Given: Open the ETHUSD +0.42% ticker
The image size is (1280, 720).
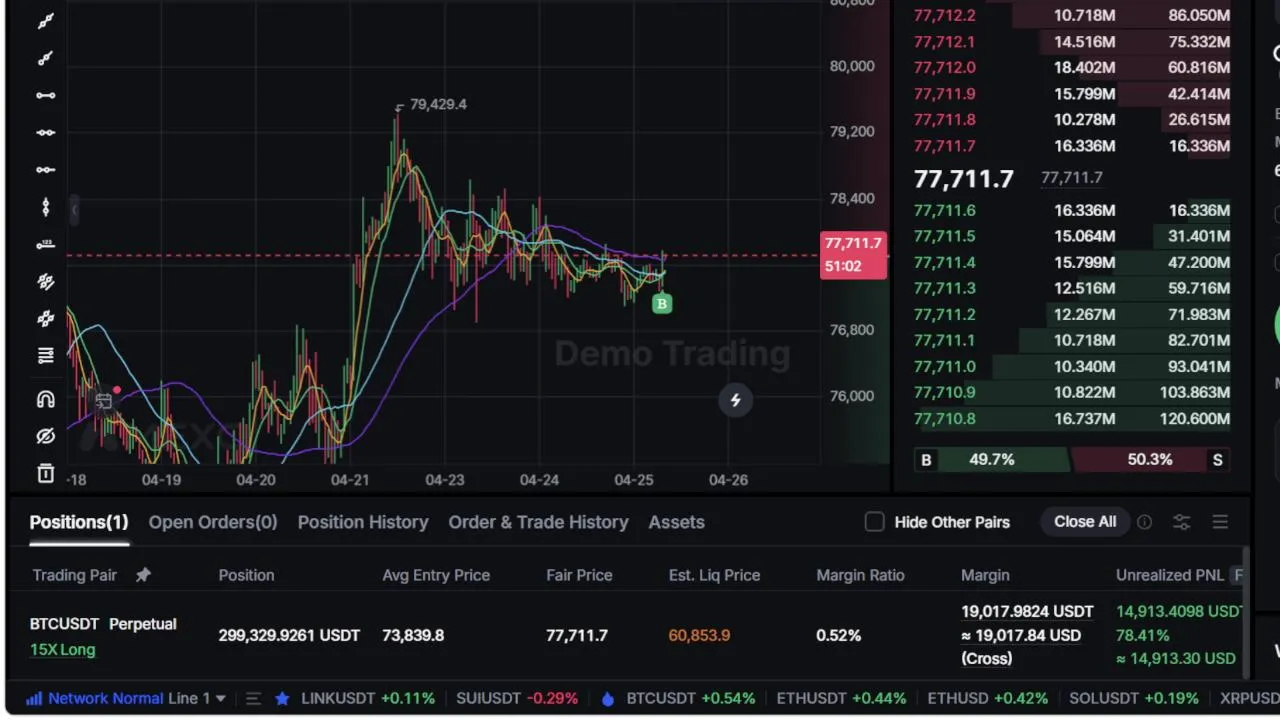Looking at the screenshot, I should pyautogui.click(x=988, y=699).
